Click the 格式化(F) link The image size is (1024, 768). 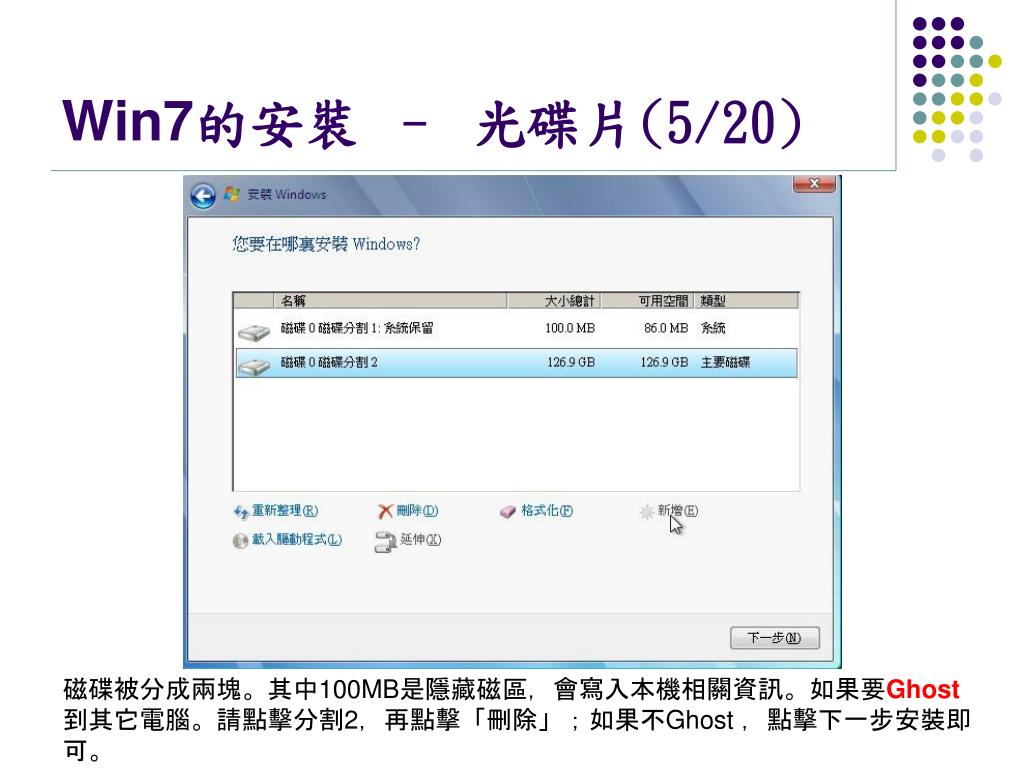pyautogui.click(x=547, y=511)
